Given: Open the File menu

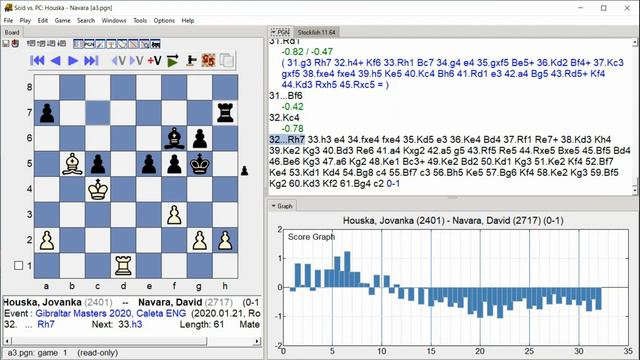Looking at the screenshot, I should pos(8,20).
